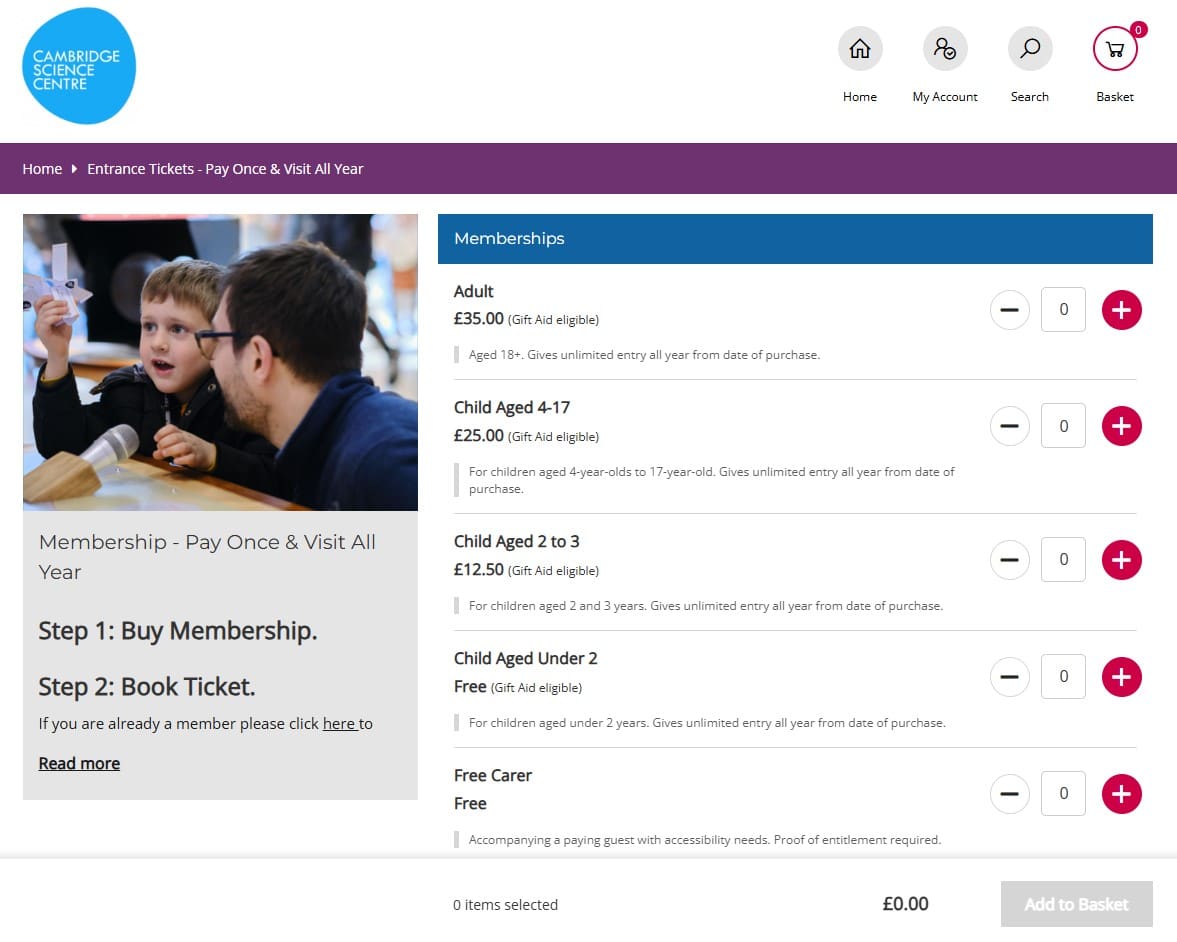Screen dimensions: 1177x942
Task: Add one Child Aged 4-17 membership
Action: [1121, 426]
